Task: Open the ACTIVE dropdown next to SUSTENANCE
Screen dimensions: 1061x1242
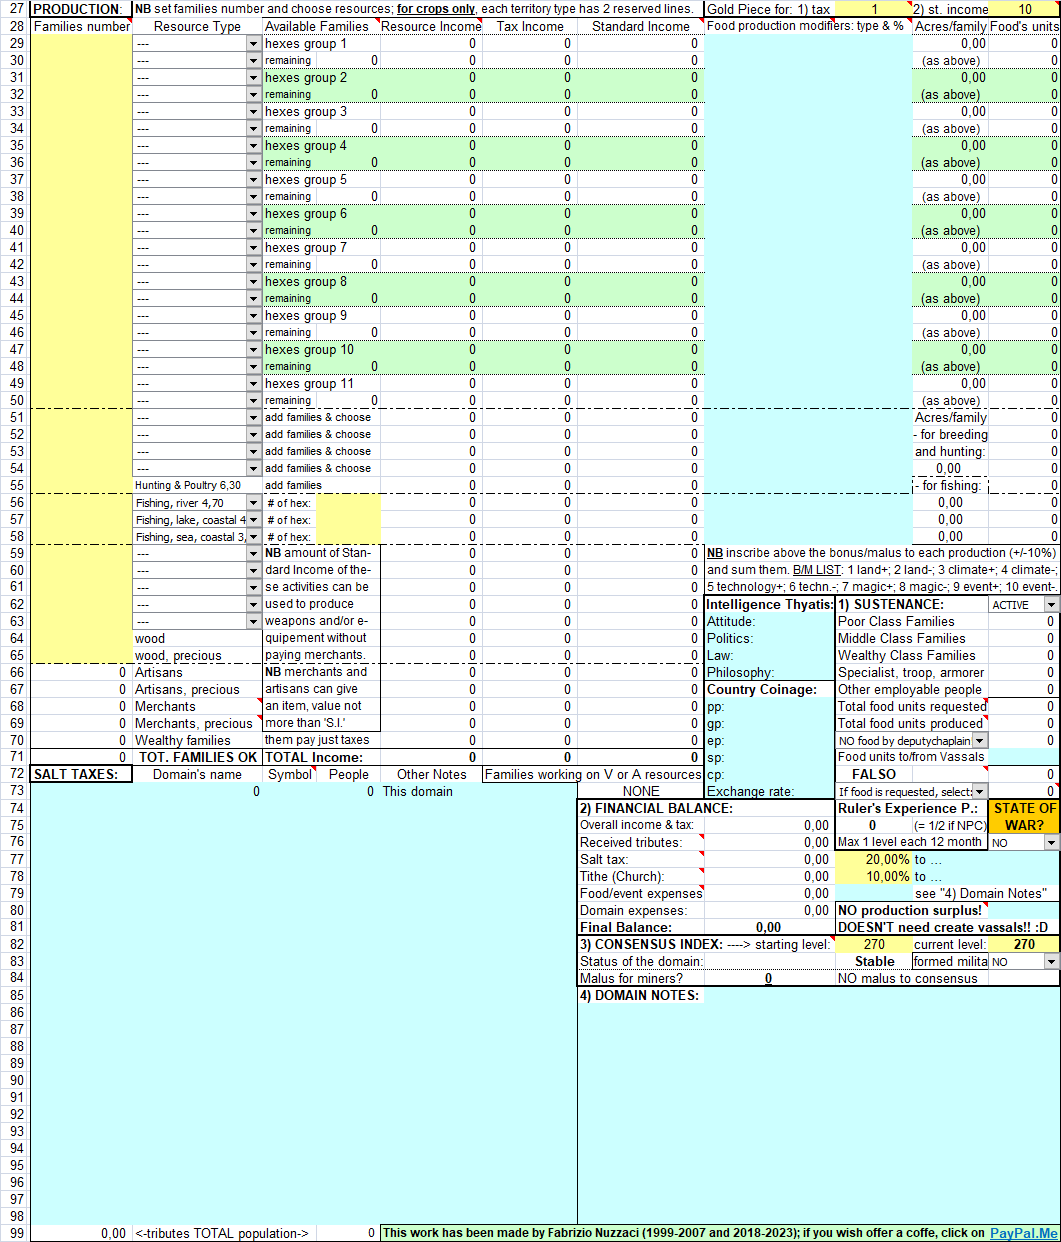Action: 1051,605
